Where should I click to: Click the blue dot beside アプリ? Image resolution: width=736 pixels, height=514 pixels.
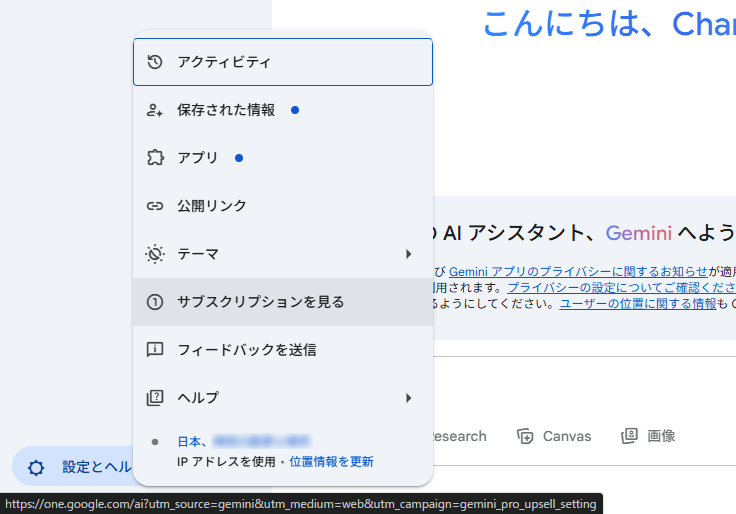[239, 158]
